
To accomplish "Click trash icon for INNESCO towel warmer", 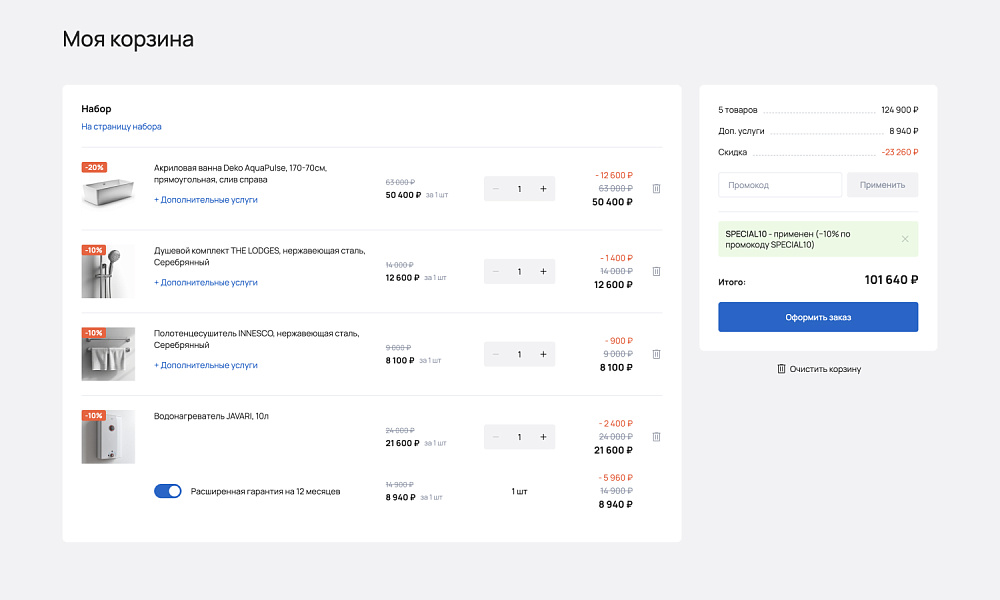I will click(656, 354).
